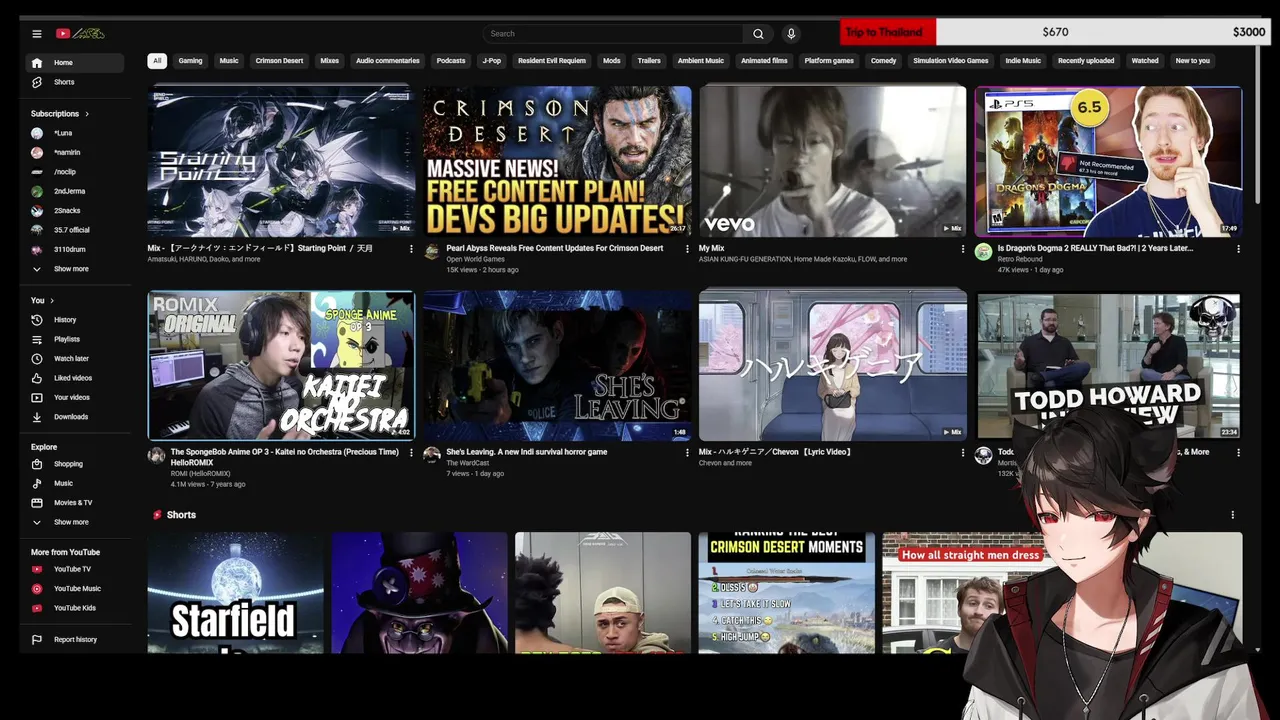The image size is (1280, 720).
Task: Click into the Search input field
Action: click(x=613, y=33)
